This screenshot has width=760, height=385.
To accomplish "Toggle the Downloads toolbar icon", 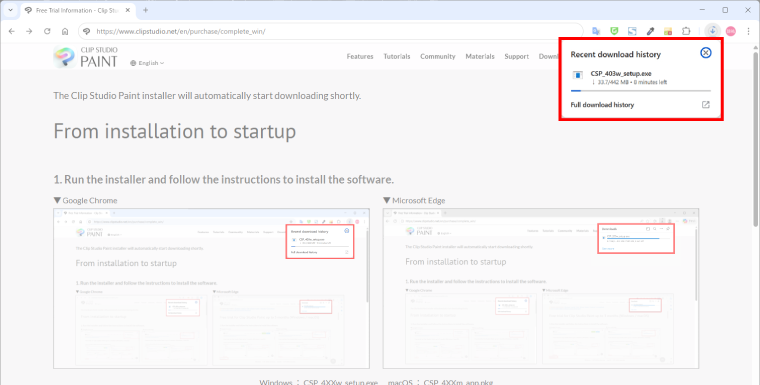I will [712, 31].
